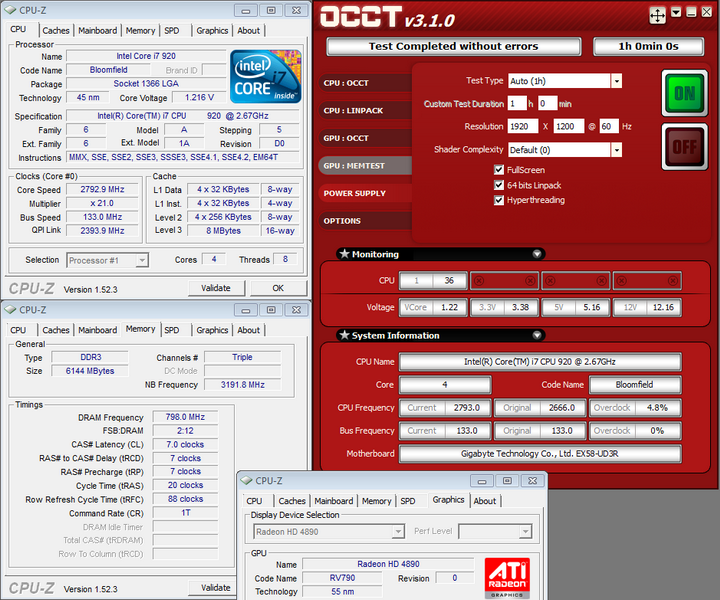
Task: Switch to the CPU : LINPACK tab
Action: (365, 111)
